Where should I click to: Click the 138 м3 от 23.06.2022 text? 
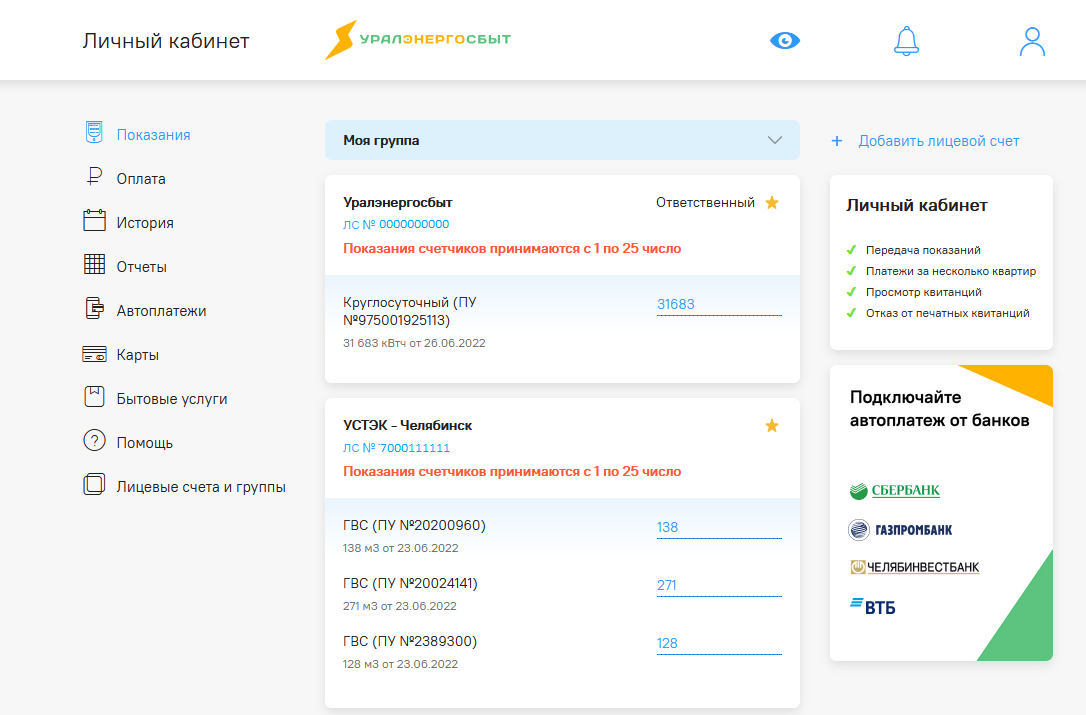pos(400,548)
